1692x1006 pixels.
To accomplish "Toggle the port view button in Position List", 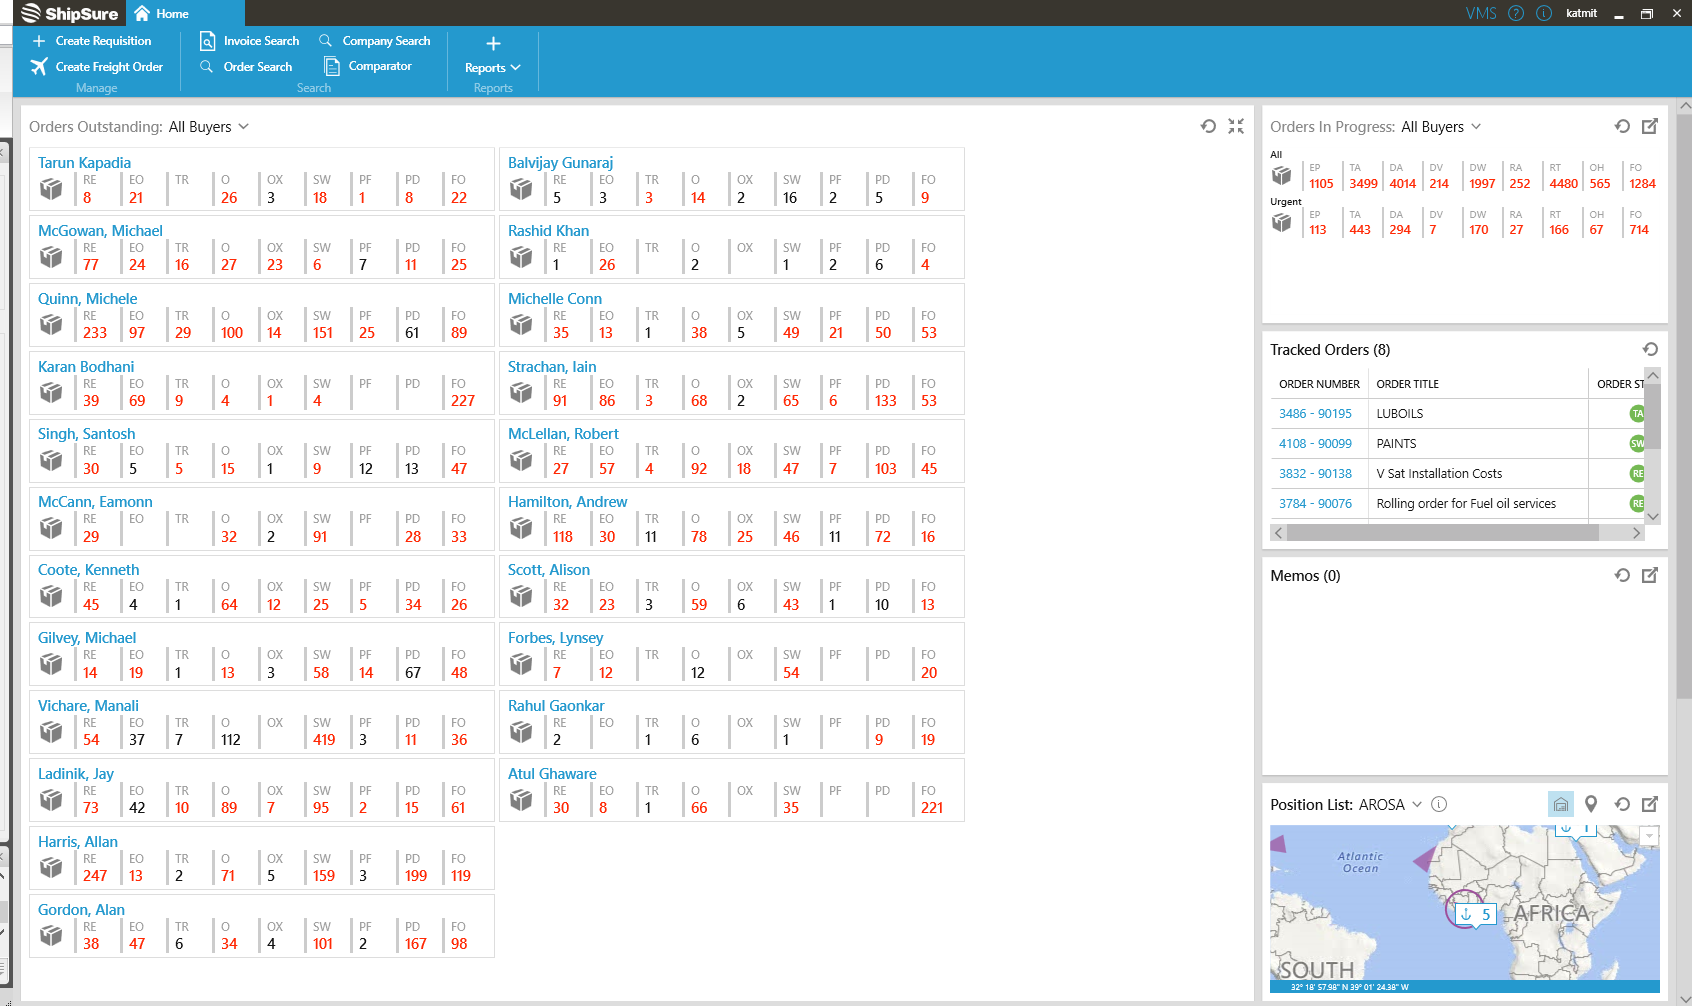I will 1560,804.
